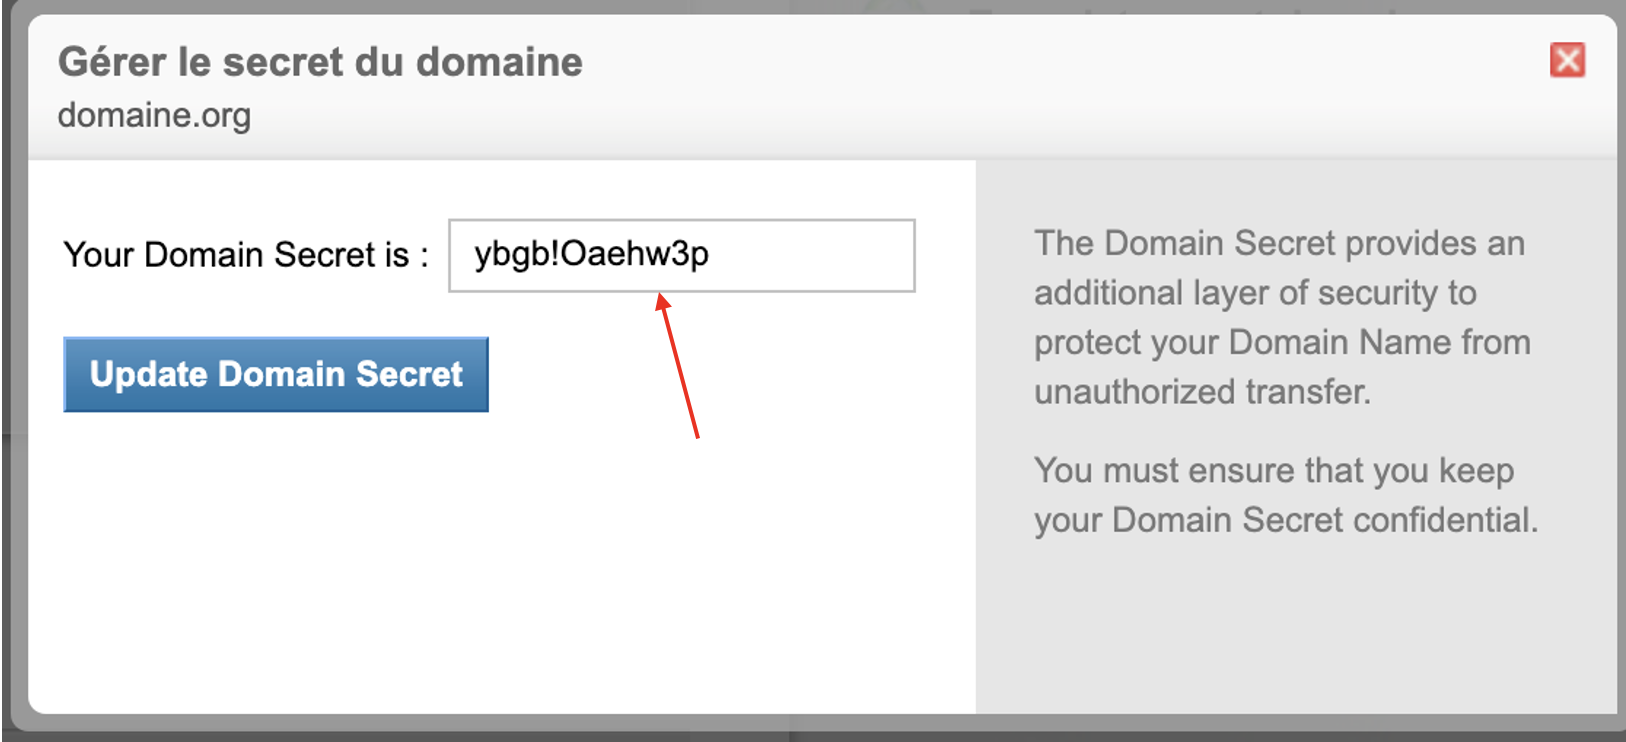Click the words "unauthorized transfer" in description
1626x742 pixels.
(x=1200, y=392)
